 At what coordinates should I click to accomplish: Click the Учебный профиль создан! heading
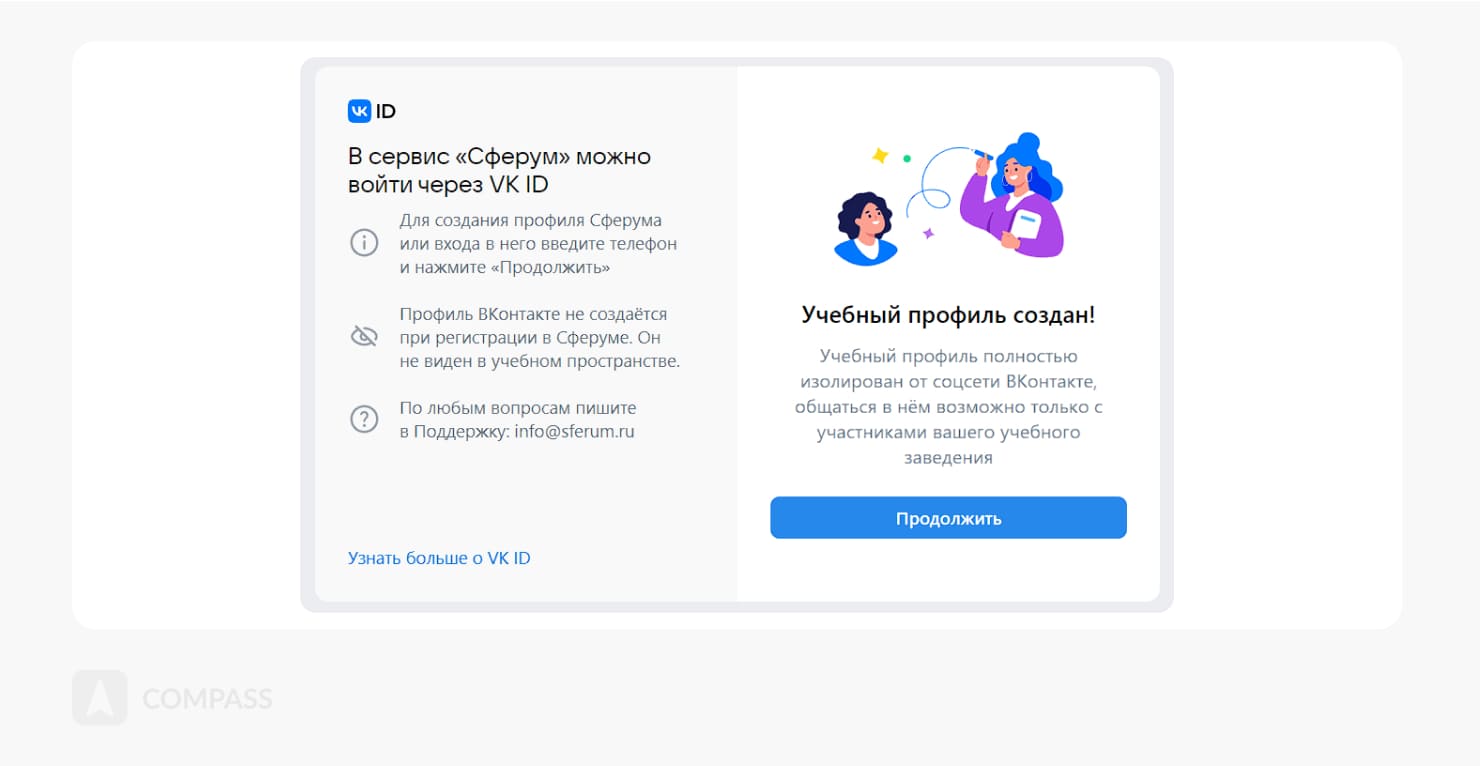coord(948,315)
